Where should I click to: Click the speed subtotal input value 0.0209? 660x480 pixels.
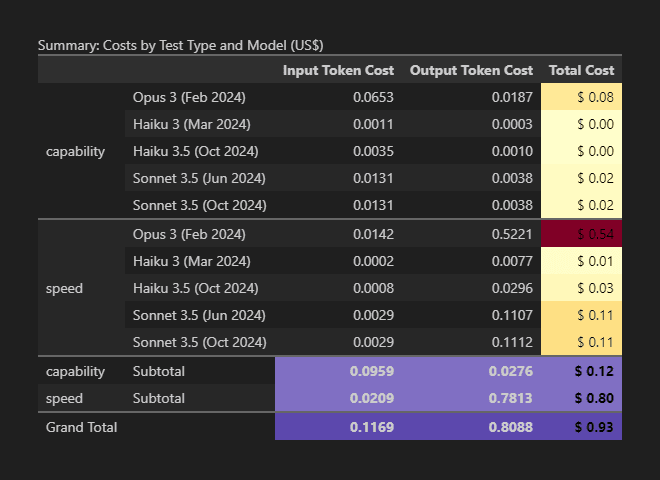click(372, 398)
